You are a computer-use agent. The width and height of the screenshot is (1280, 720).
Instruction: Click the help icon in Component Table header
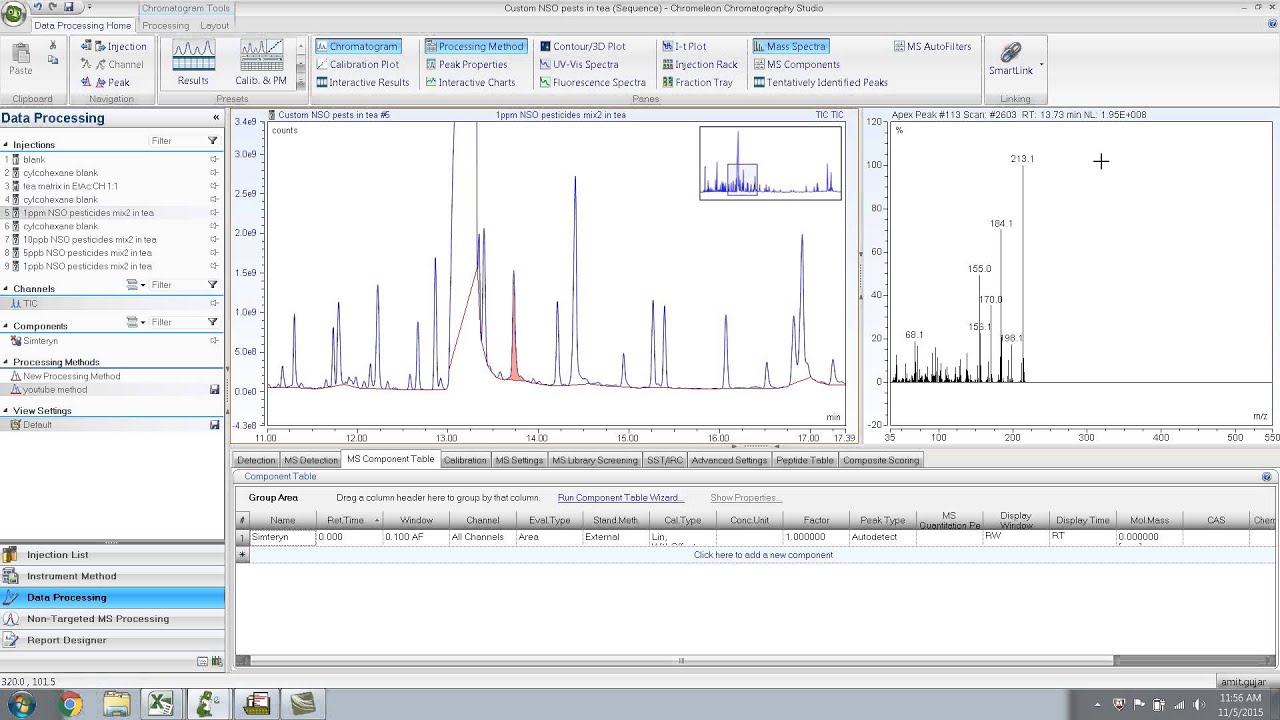click(x=1266, y=477)
